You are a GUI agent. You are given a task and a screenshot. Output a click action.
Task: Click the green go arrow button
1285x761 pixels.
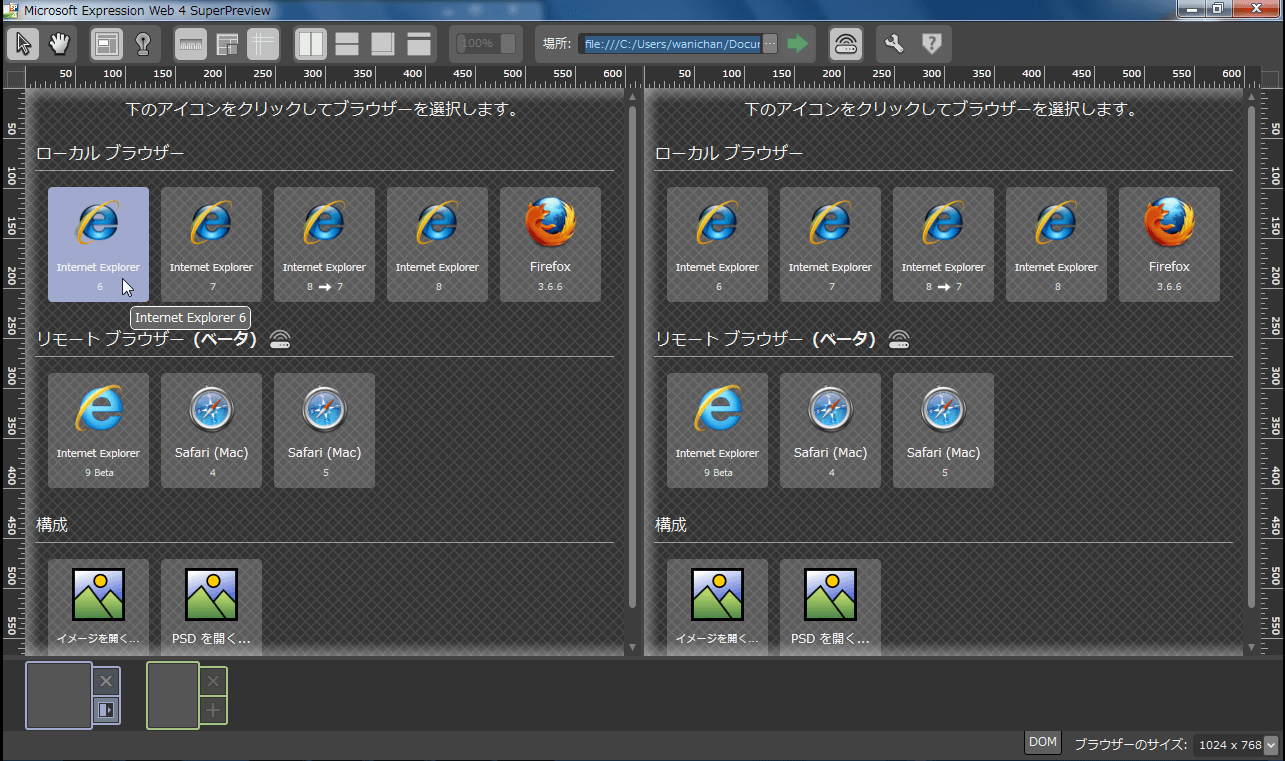coord(797,44)
